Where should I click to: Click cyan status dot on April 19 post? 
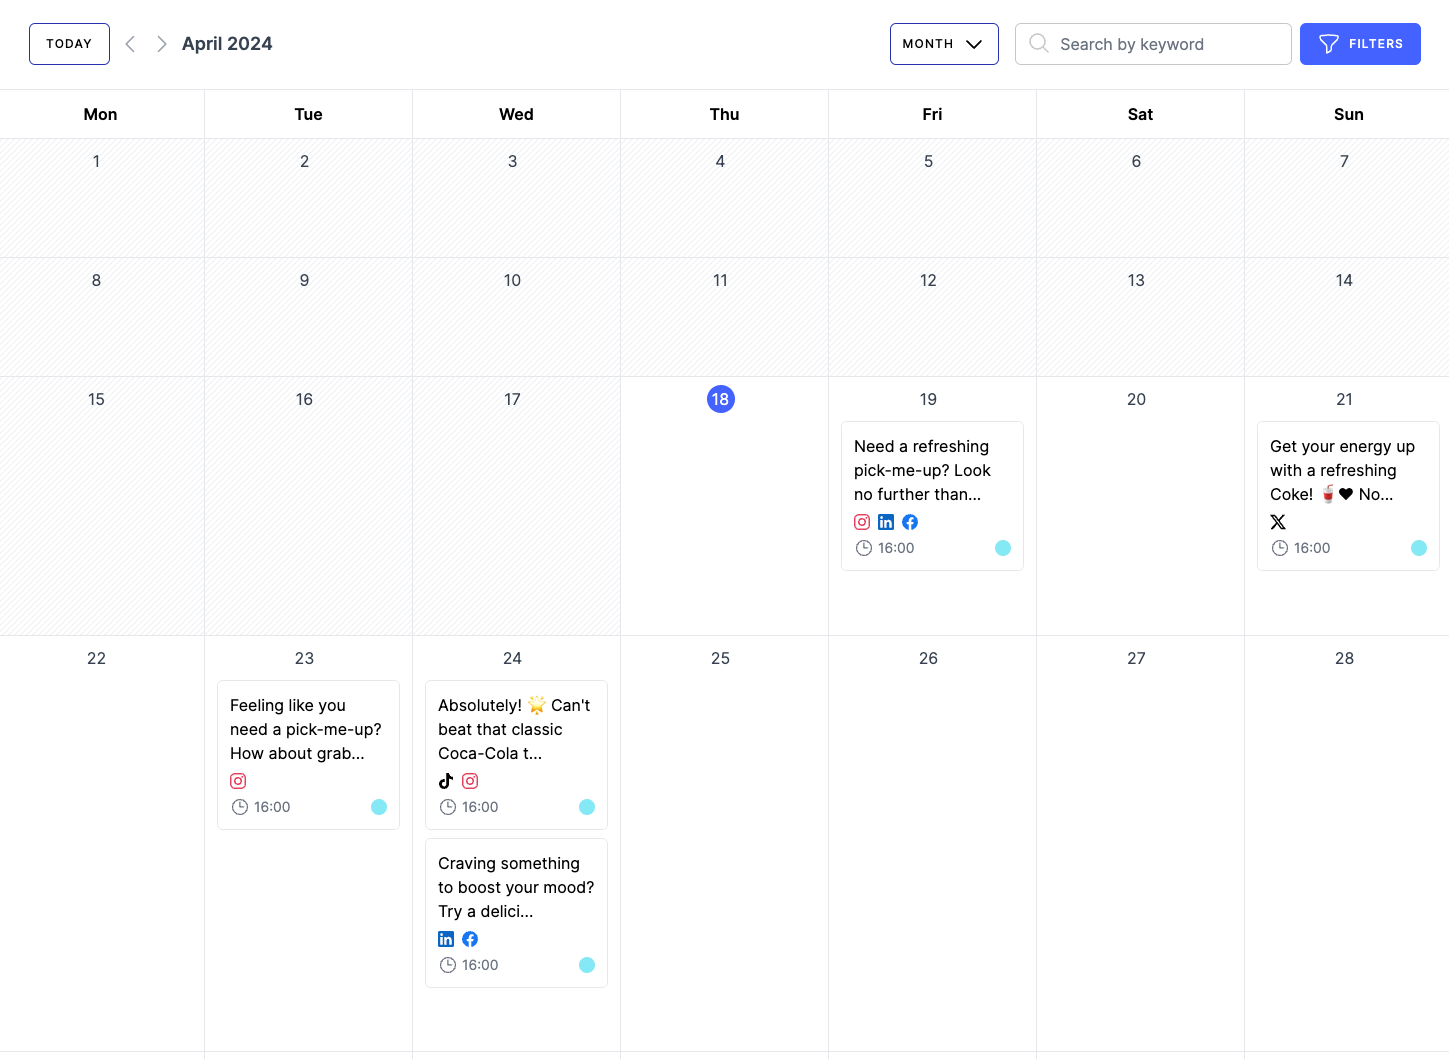1003,548
